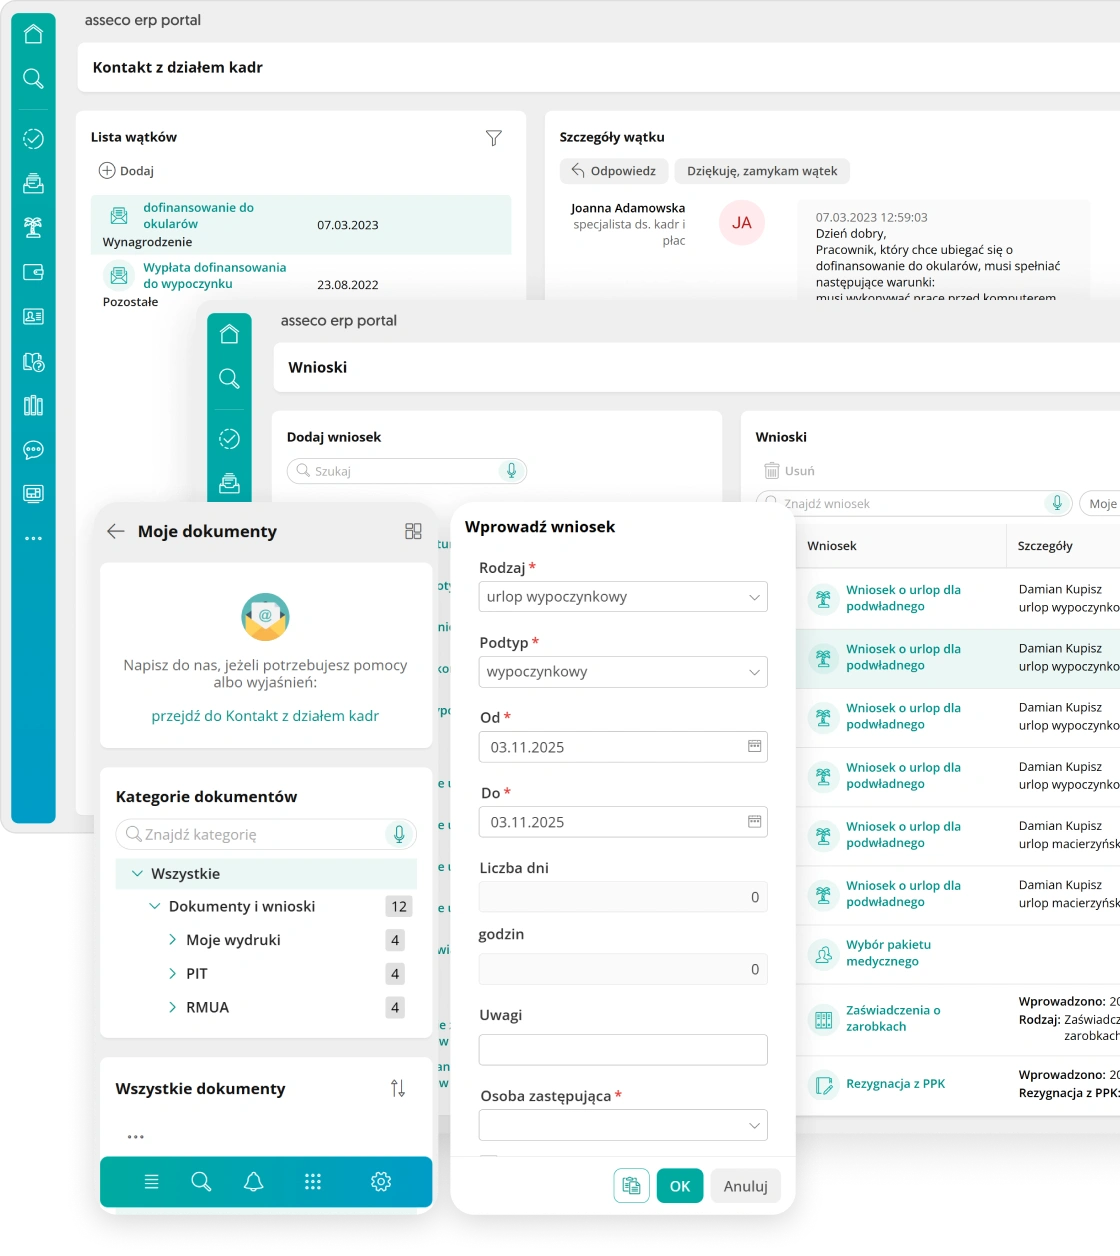Click the palm tree vacation icon in sidebar
Viewport: 1120px width, 1256px height.
coord(33,227)
